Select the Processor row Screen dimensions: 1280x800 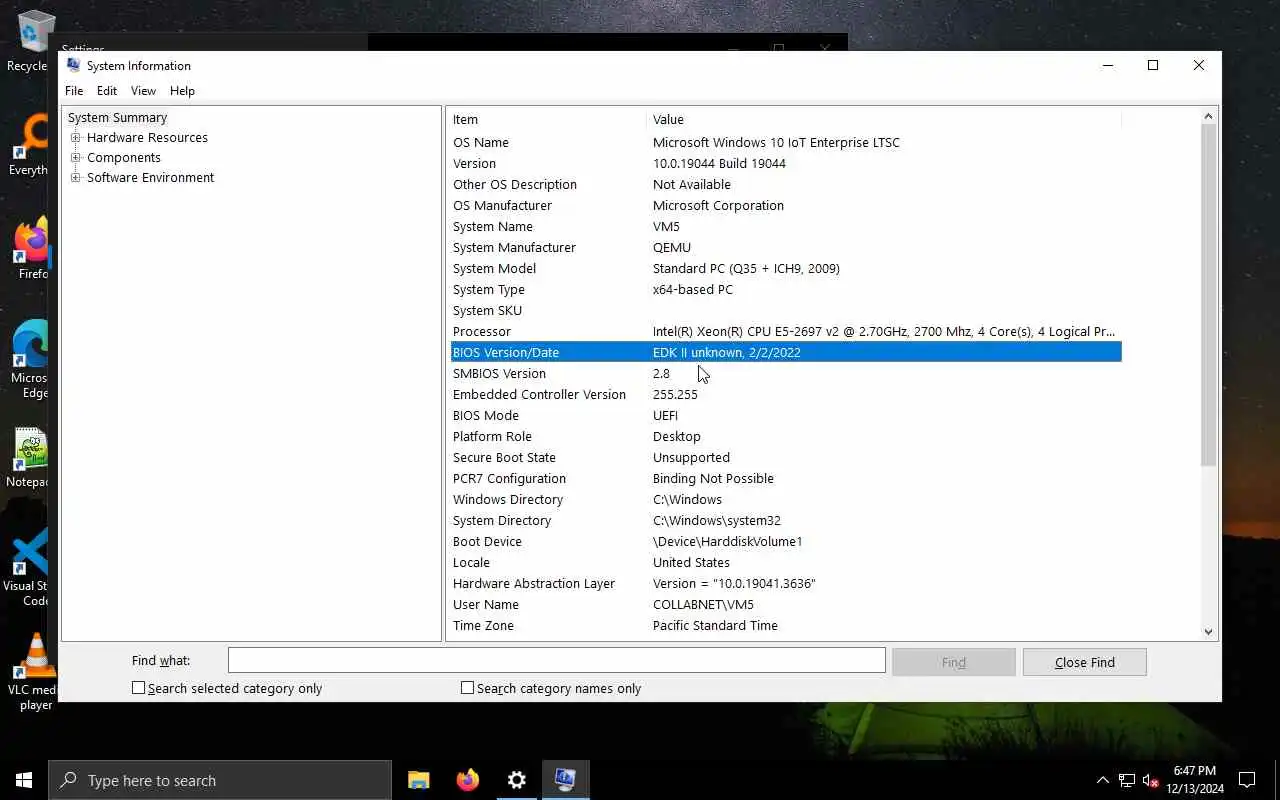click(786, 332)
